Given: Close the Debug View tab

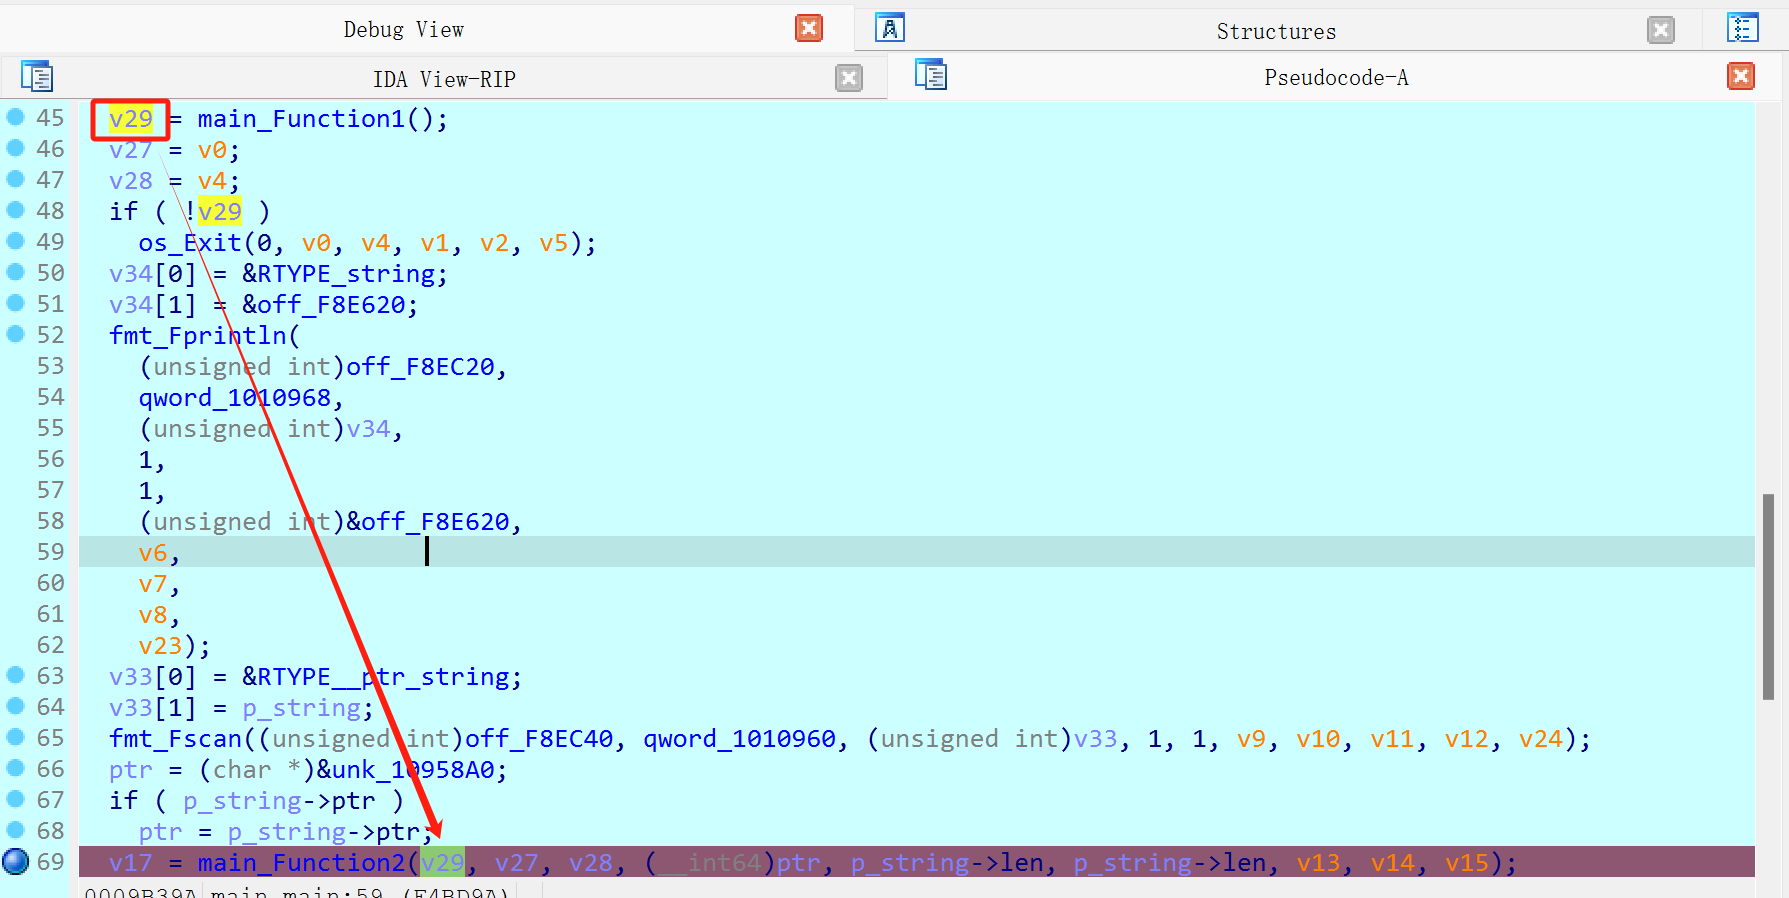Looking at the screenshot, I should (x=809, y=28).
